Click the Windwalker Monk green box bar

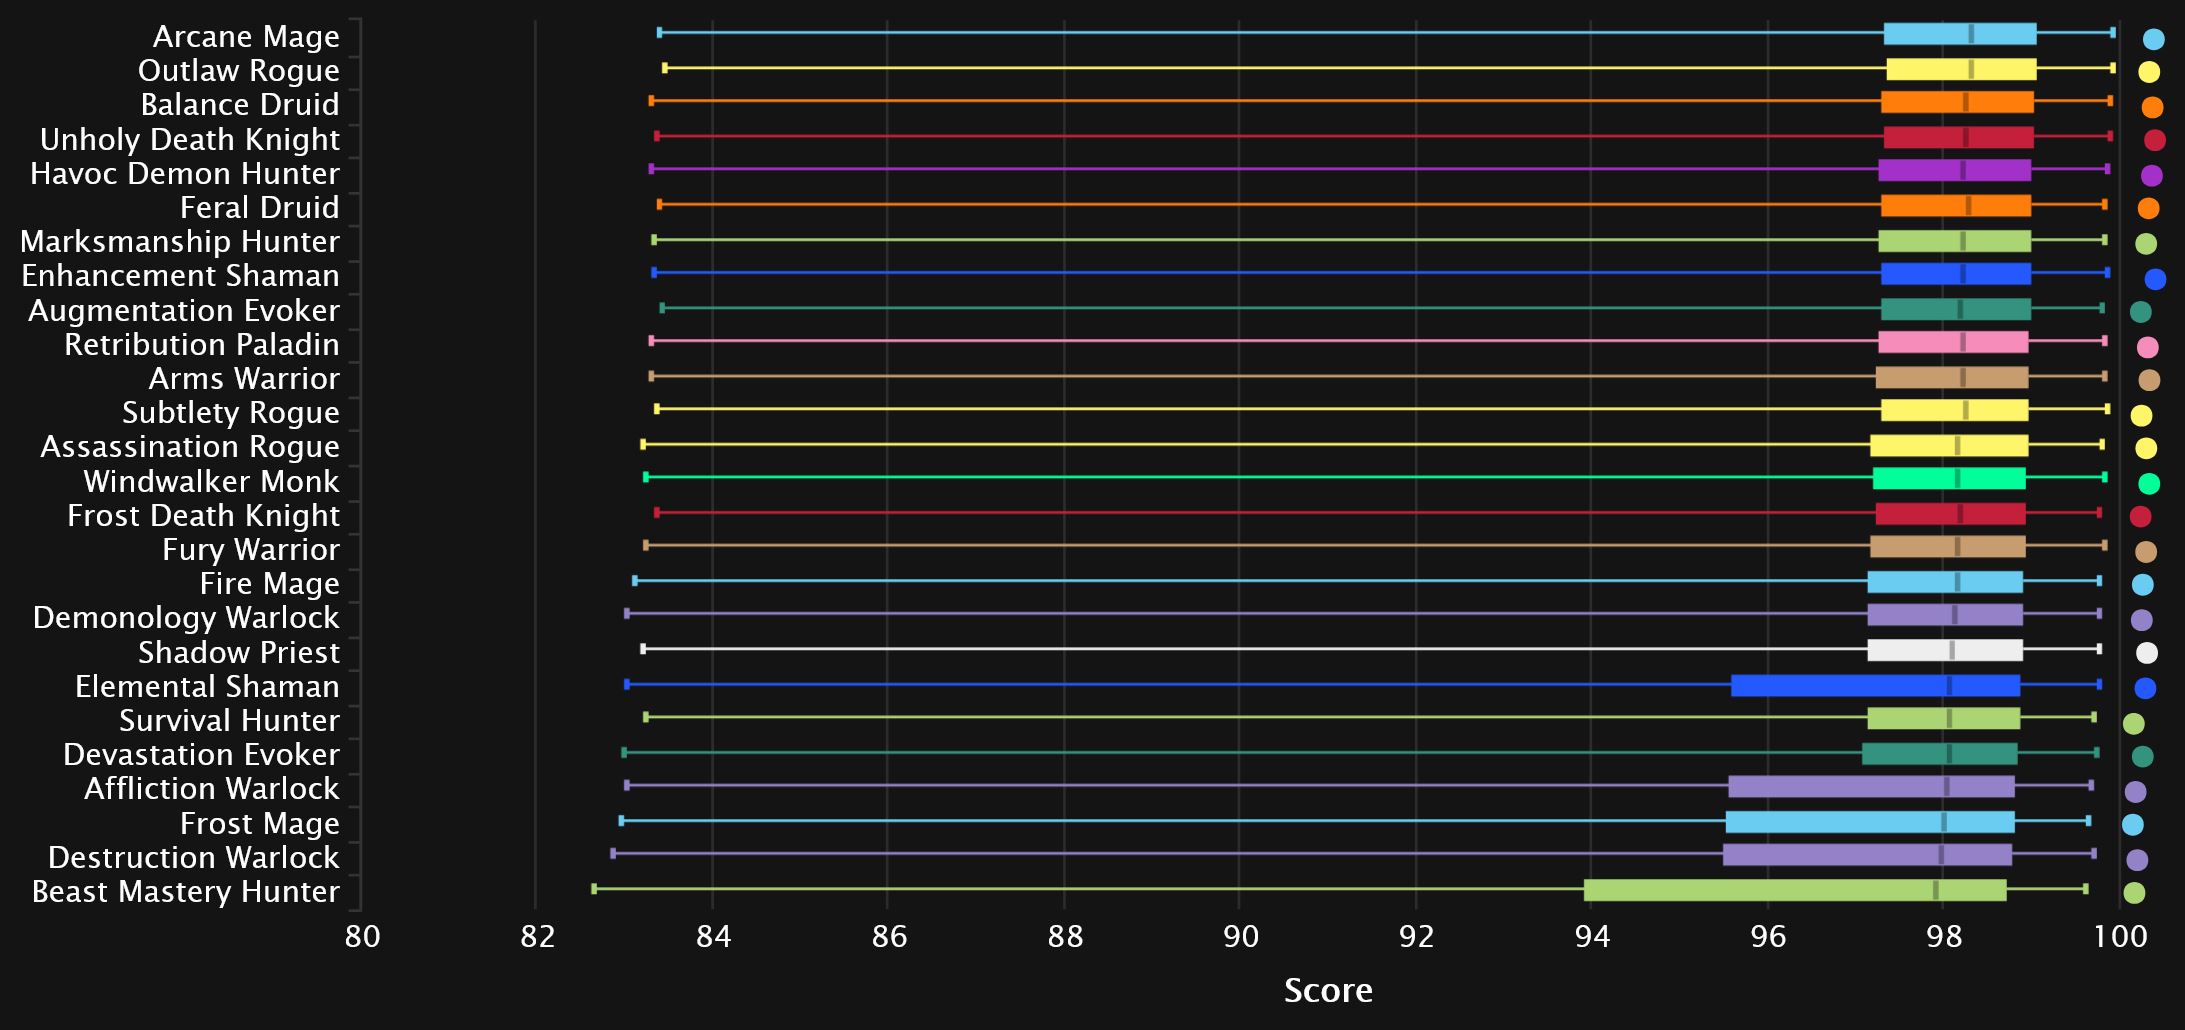point(1949,479)
